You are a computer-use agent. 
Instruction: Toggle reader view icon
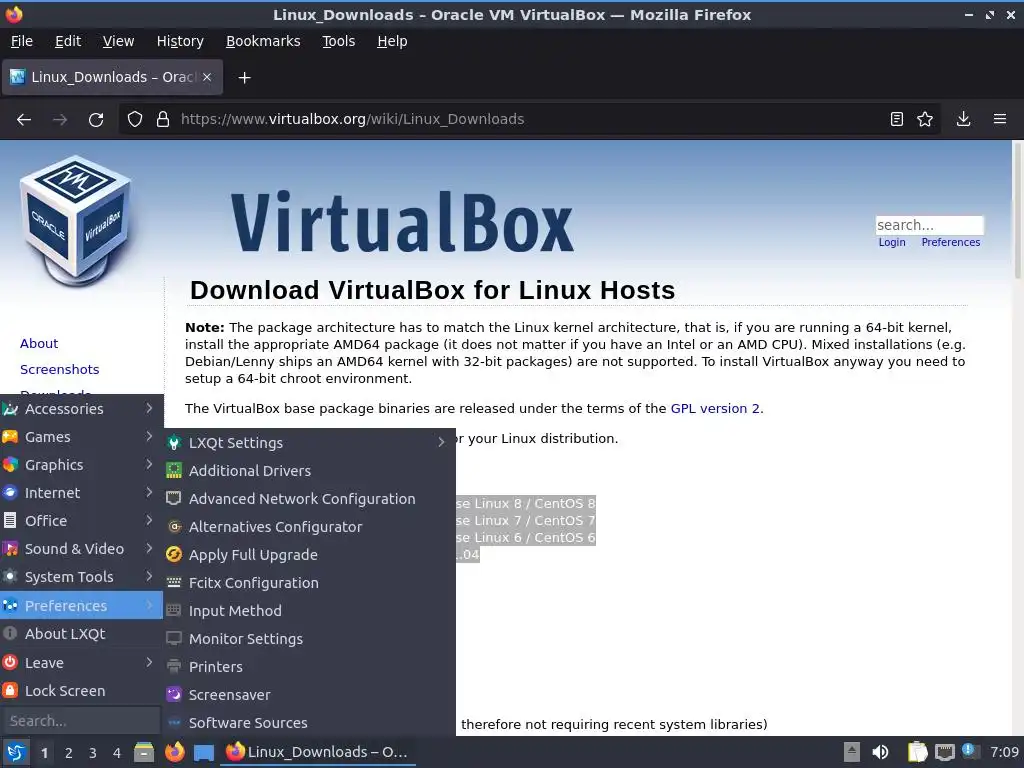coord(897,119)
